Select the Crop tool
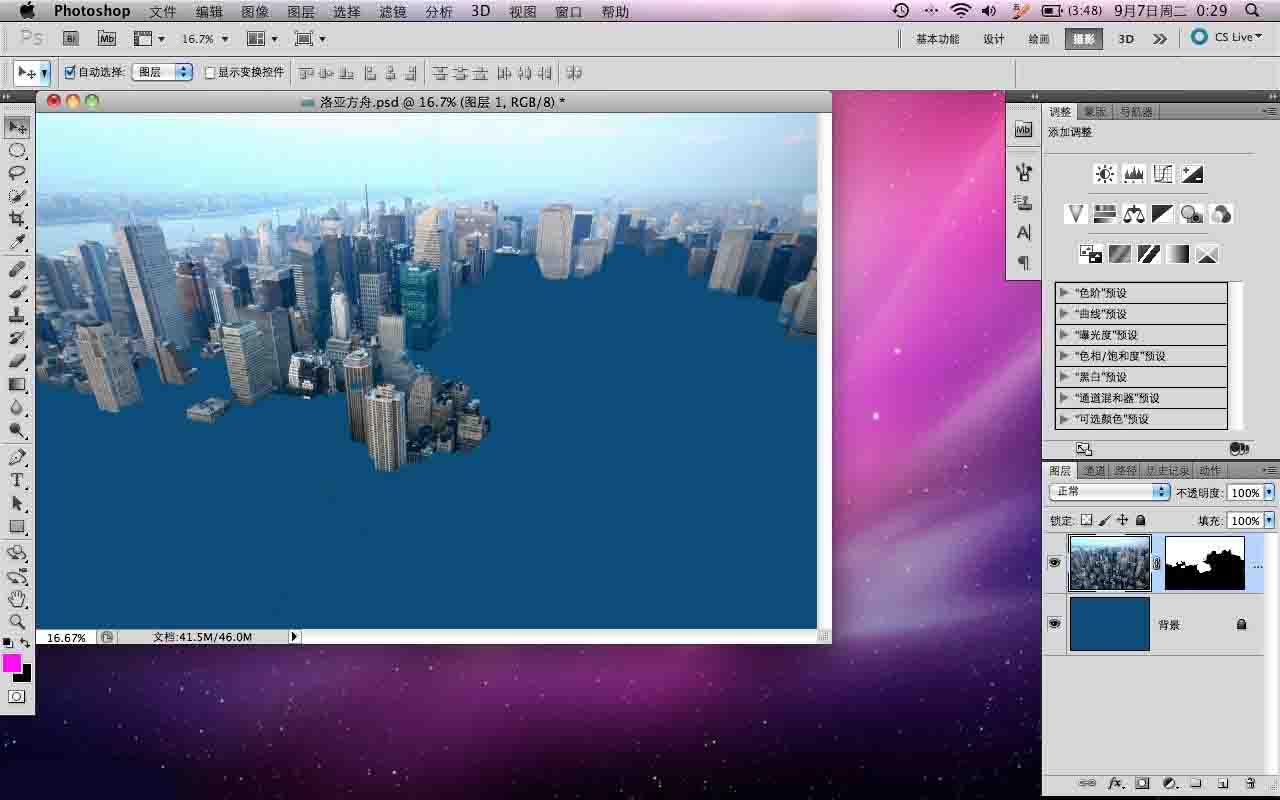Image resolution: width=1280 pixels, height=800 pixels. 17,219
